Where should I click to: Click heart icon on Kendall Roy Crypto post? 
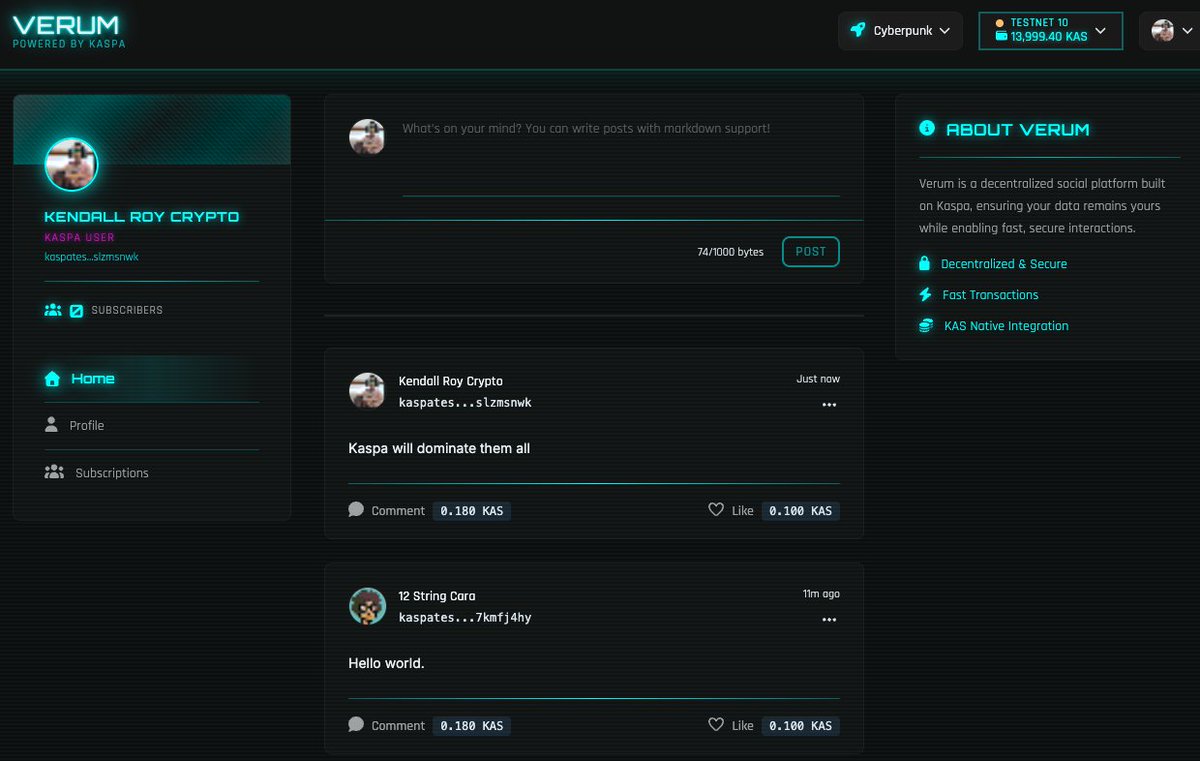(x=716, y=509)
